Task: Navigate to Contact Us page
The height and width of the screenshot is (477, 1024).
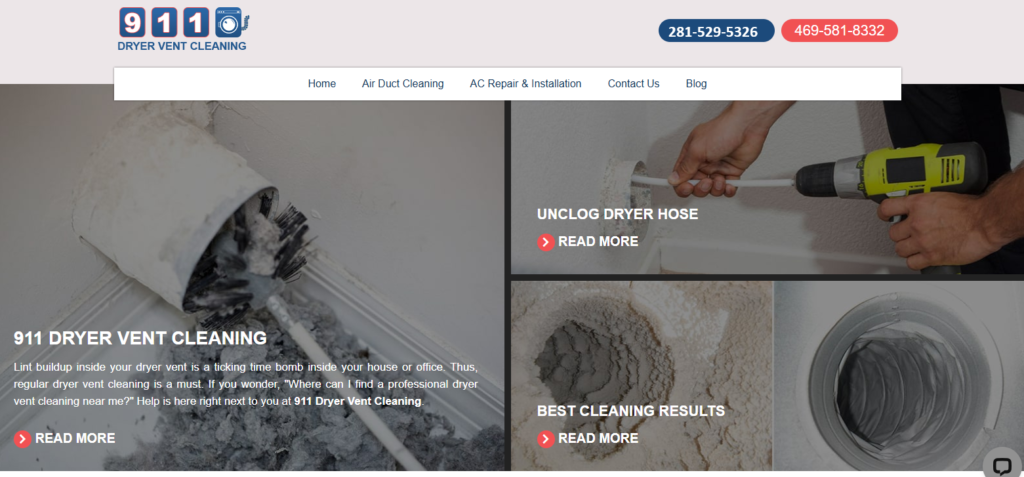Action: pyautogui.click(x=633, y=84)
